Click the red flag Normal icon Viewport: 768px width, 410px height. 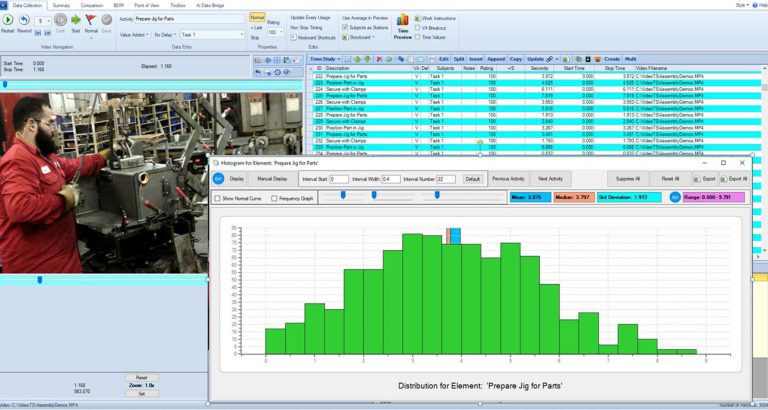pos(91,20)
